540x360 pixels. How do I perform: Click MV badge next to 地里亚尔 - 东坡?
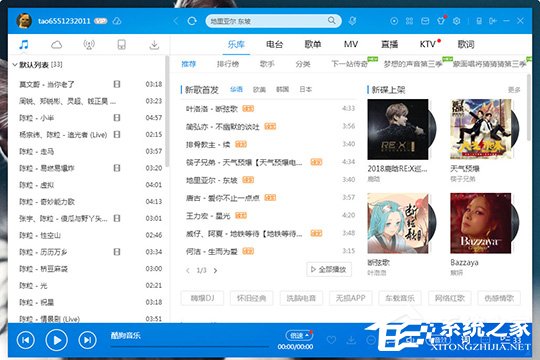tap(248, 180)
